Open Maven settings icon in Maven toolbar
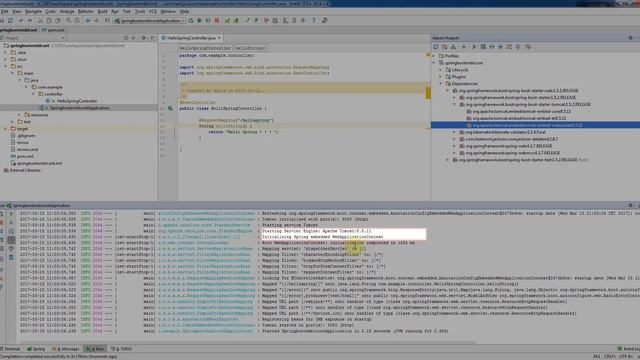 (x=528, y=47)
